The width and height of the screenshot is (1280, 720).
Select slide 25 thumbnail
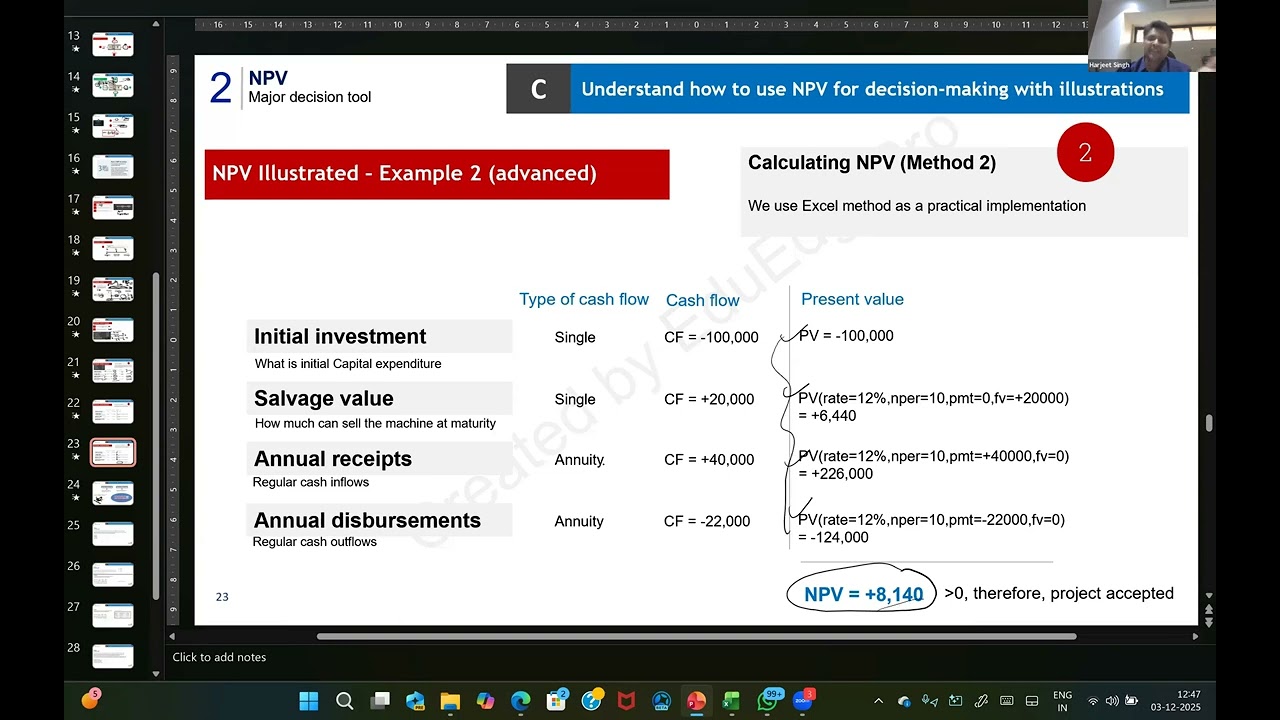click(x=113, y=534)
